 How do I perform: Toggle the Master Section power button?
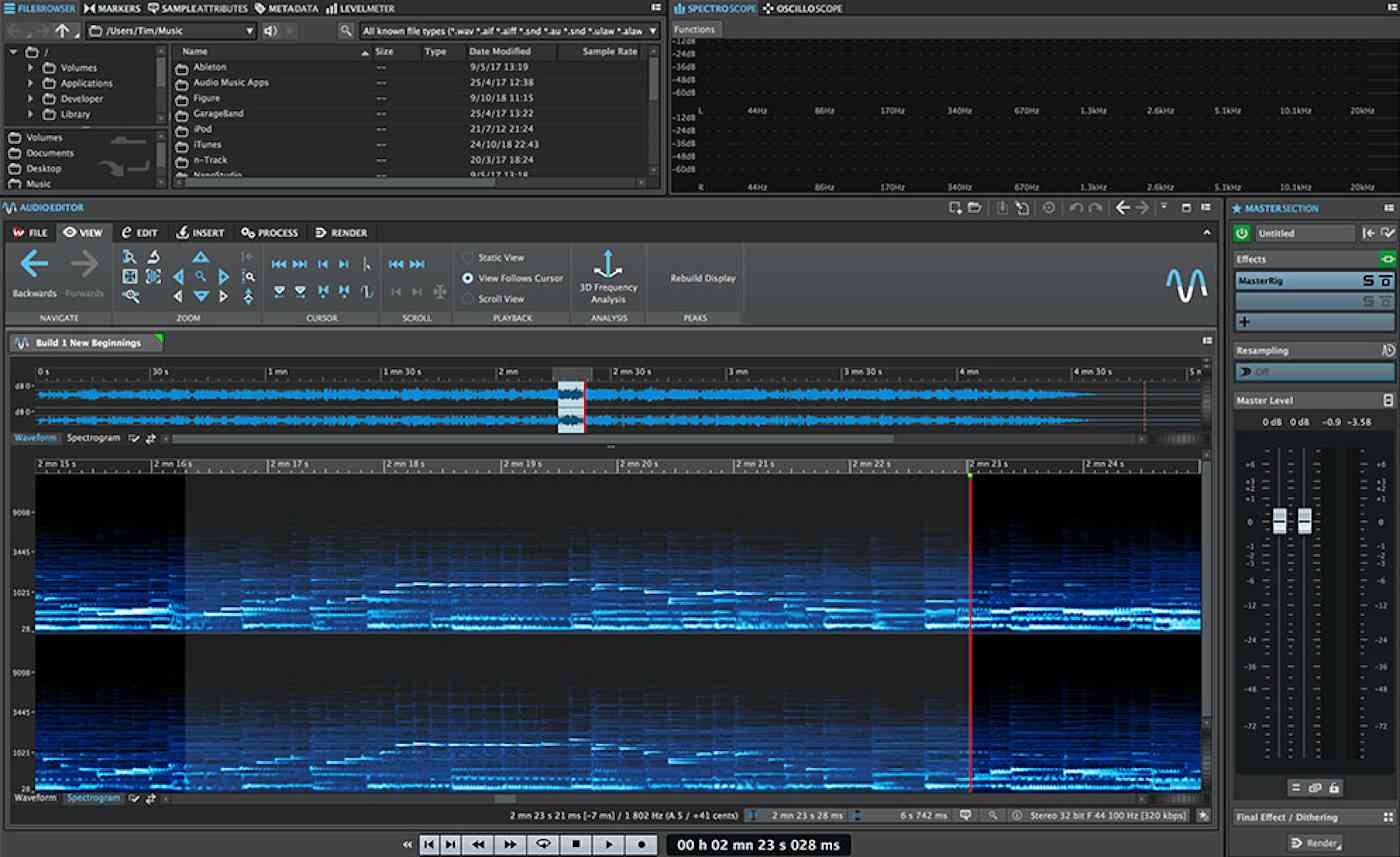click(x=1242, y=233)
